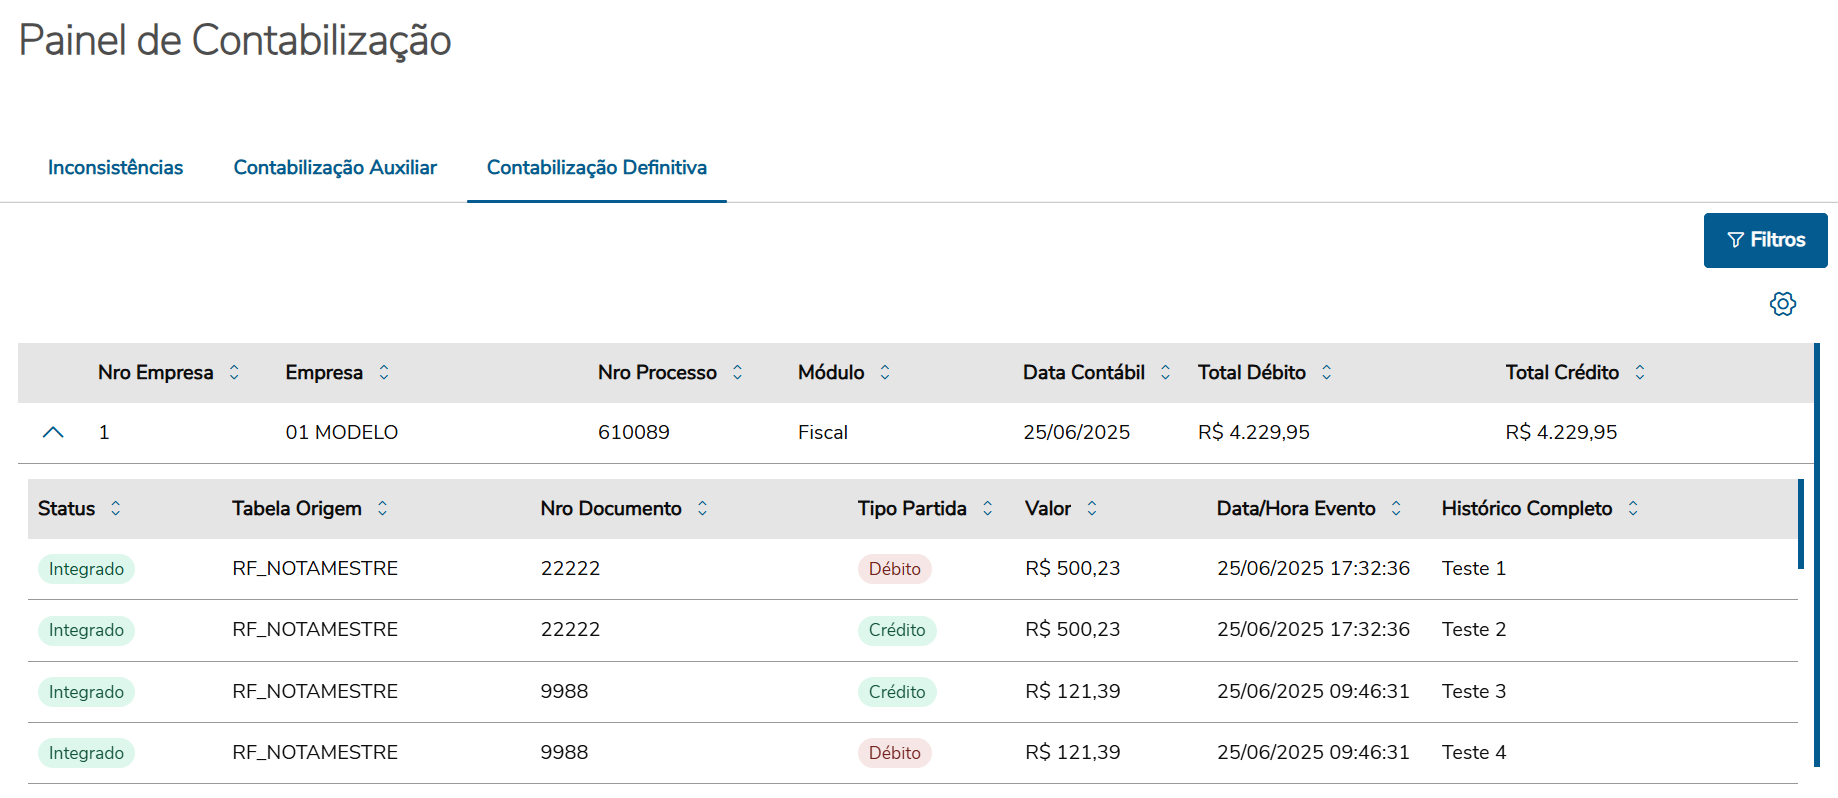This screenshot has width=1838, height=798.
Task: Sort by Tipo Partida column
Action: [988, 508]
